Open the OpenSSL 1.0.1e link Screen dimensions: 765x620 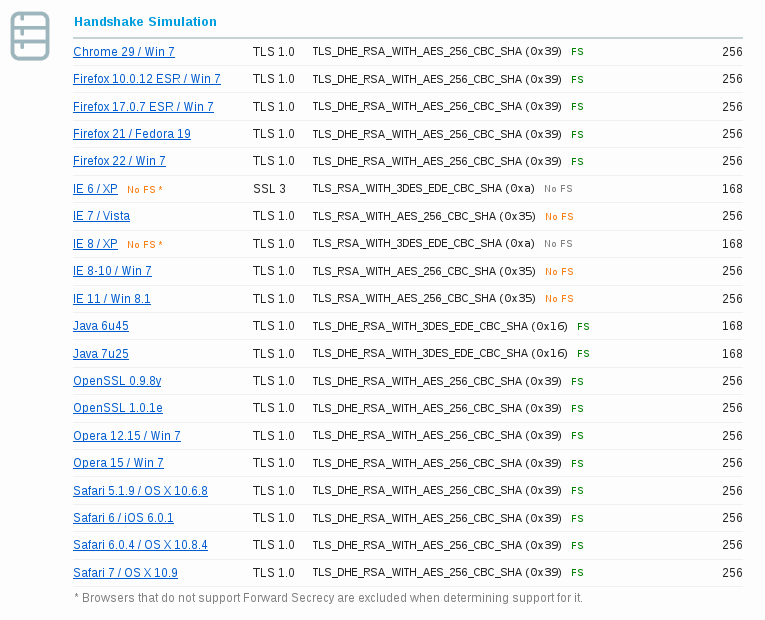(x=118, y=408)
